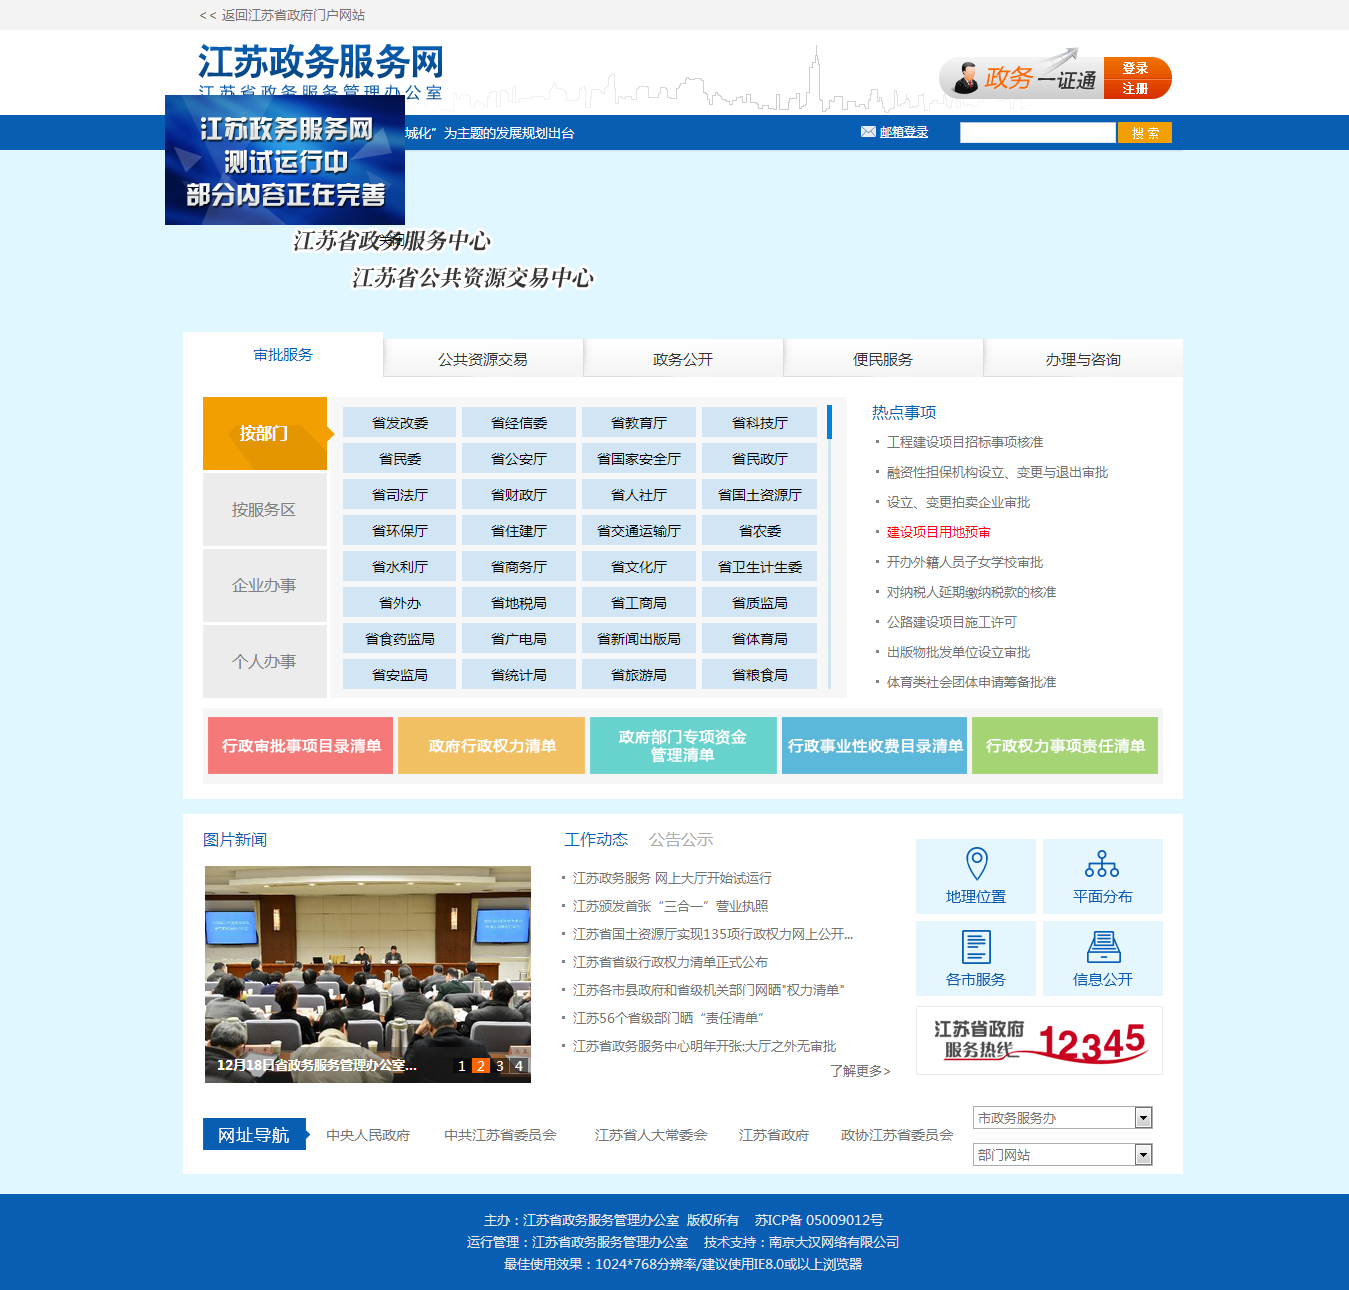Viewport: 1349px width, 1290px height.
Task: Click the orange 搜索 button
Action: (1144, 133)
